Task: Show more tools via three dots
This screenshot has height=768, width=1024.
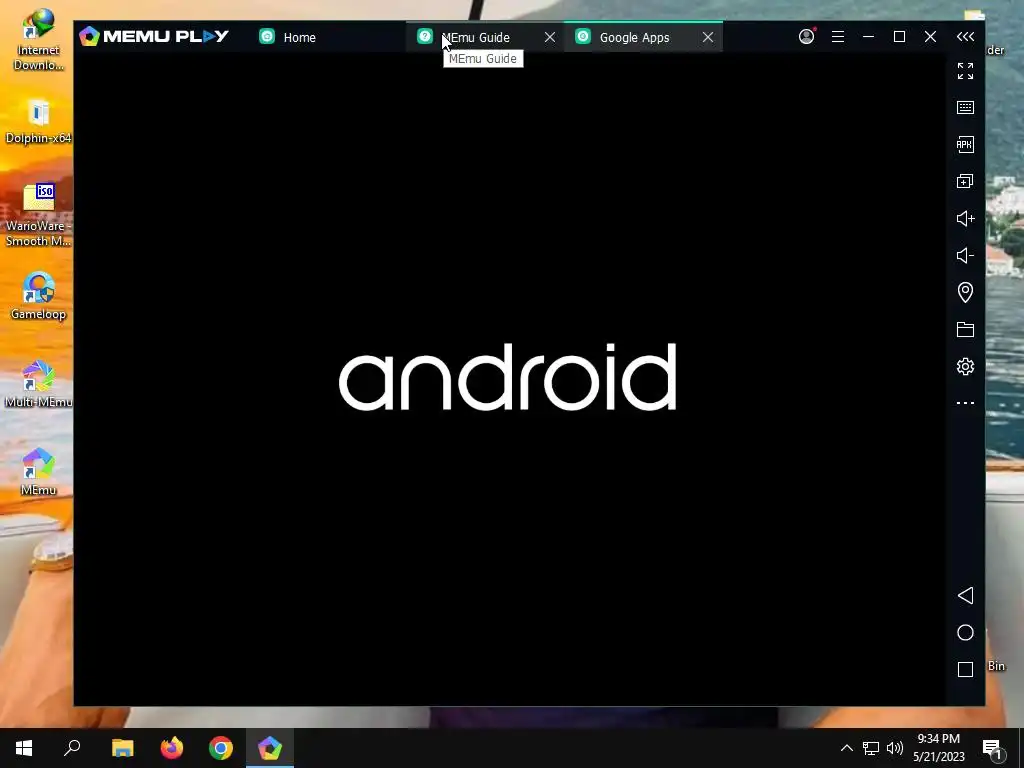Action: click(965, 403)
